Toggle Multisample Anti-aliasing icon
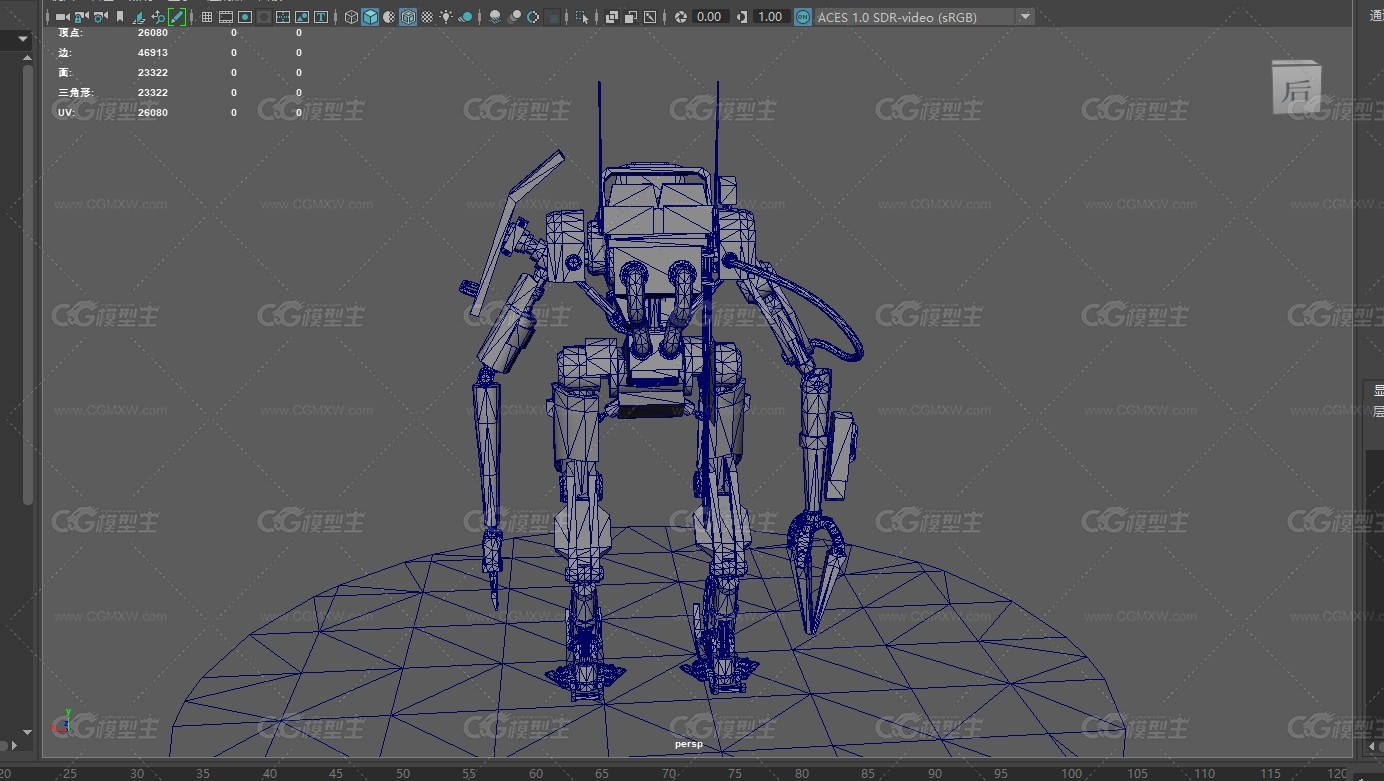The width and height of the screenshot is (1384, 781). tap(534, 17)
